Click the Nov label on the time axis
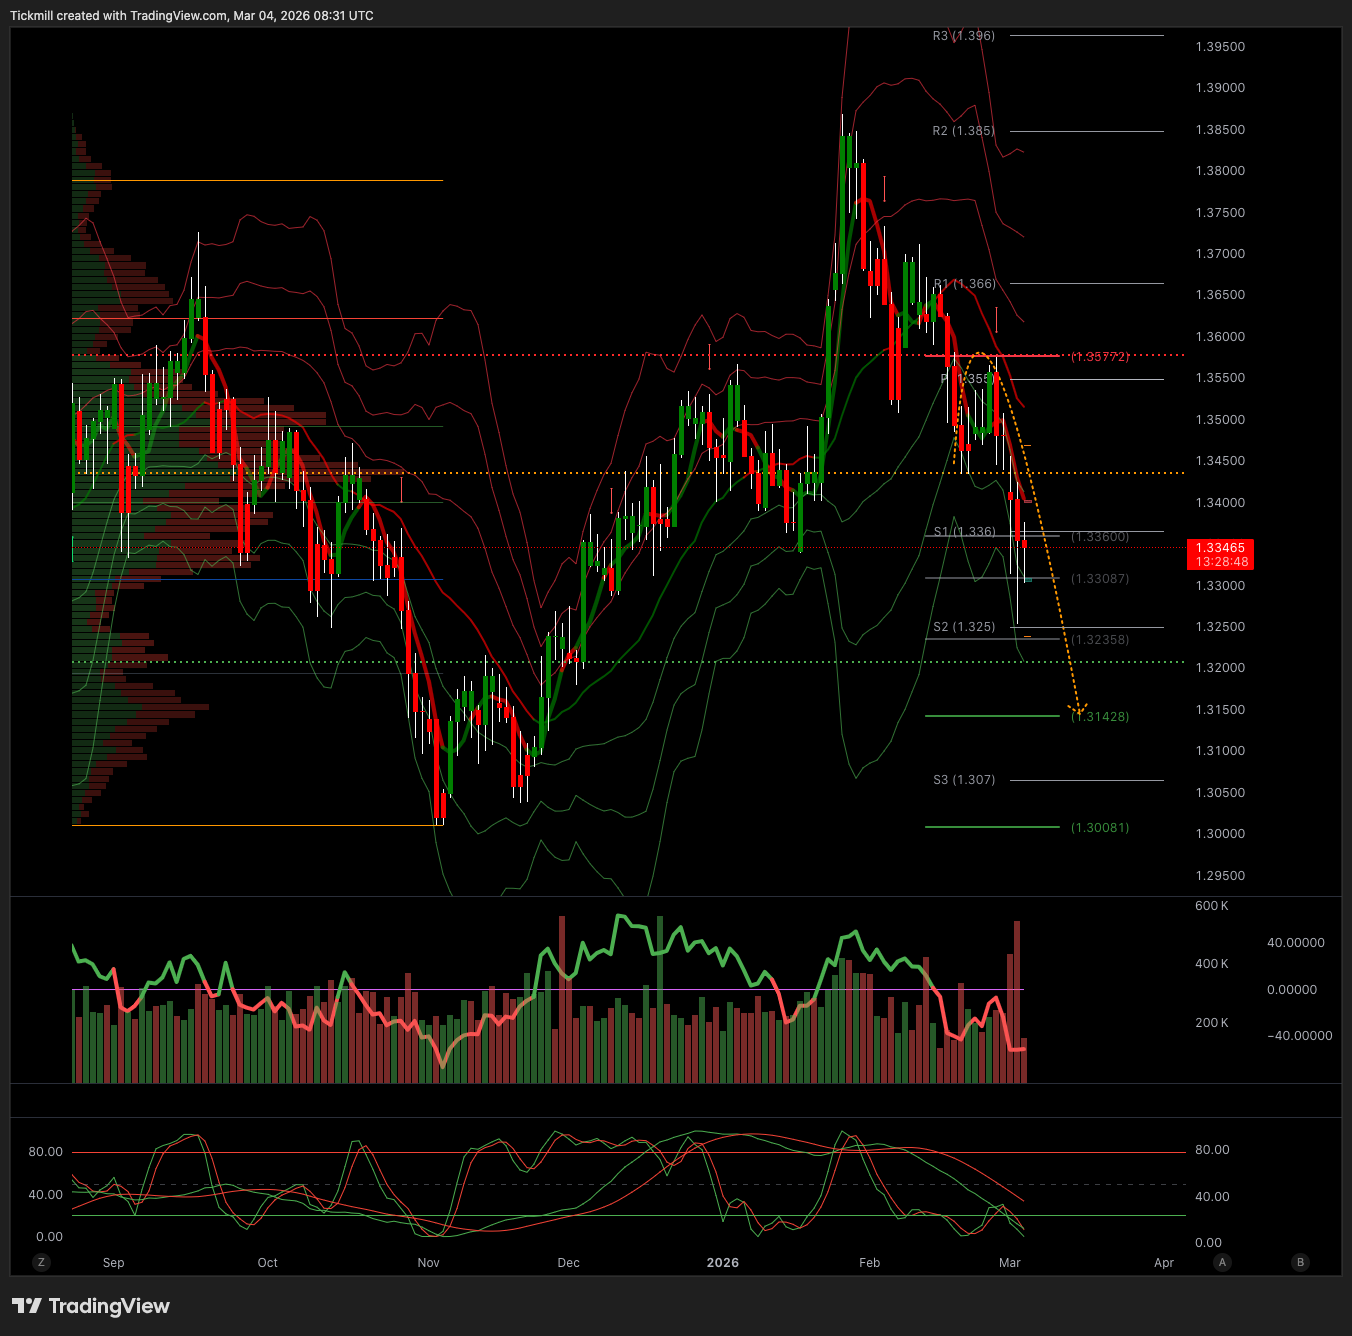Viewport: 1352px width, 1336px height. 428,1263
